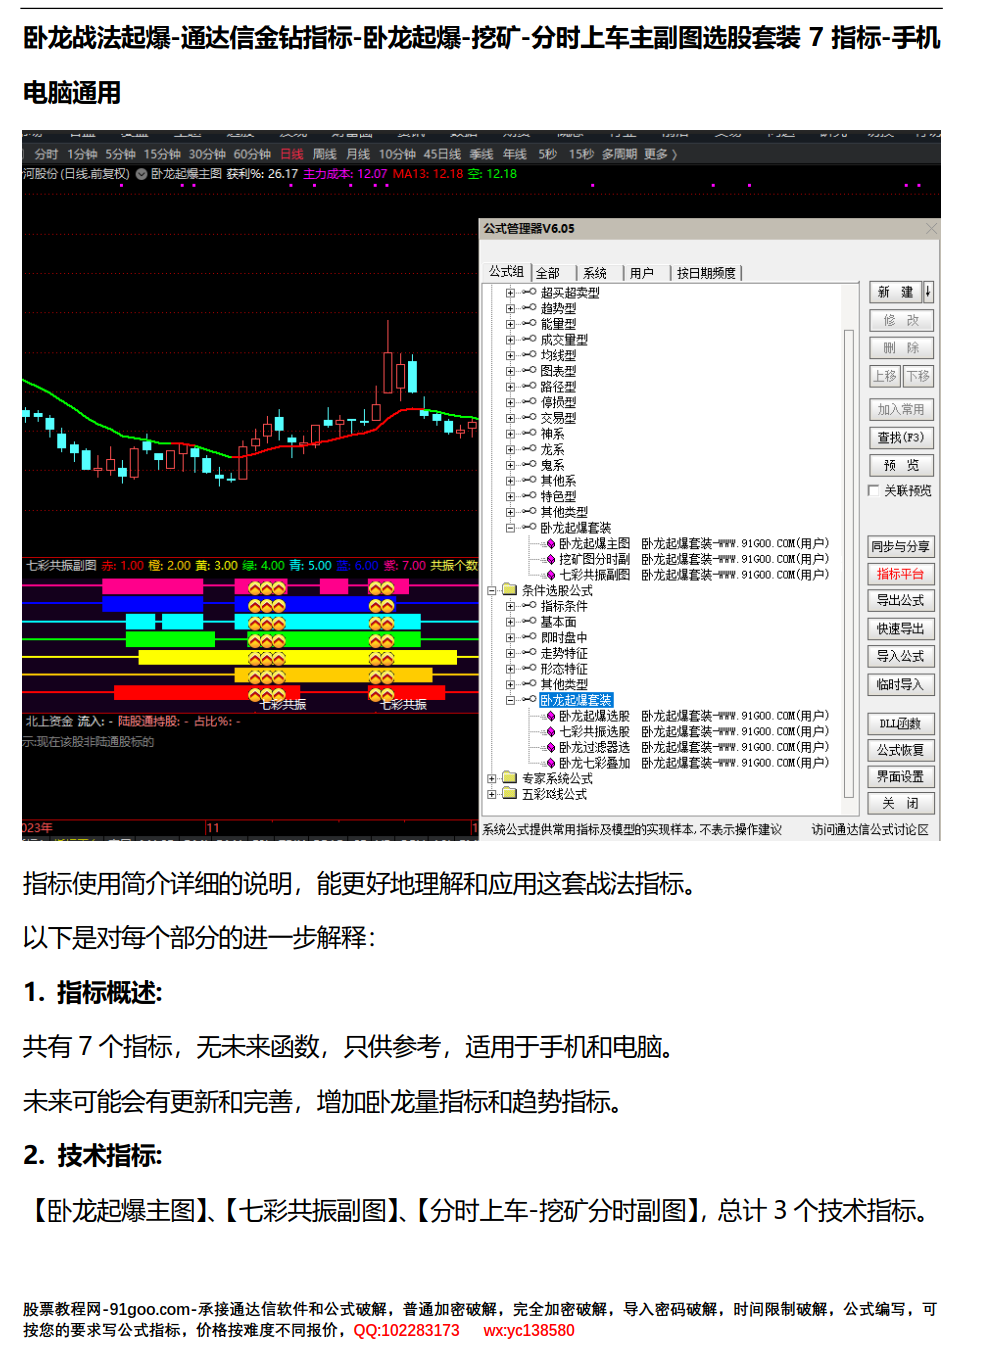990x1354 pixels.
Task: Open the 更多 periods menu
Action: click(x=660, y=154)
